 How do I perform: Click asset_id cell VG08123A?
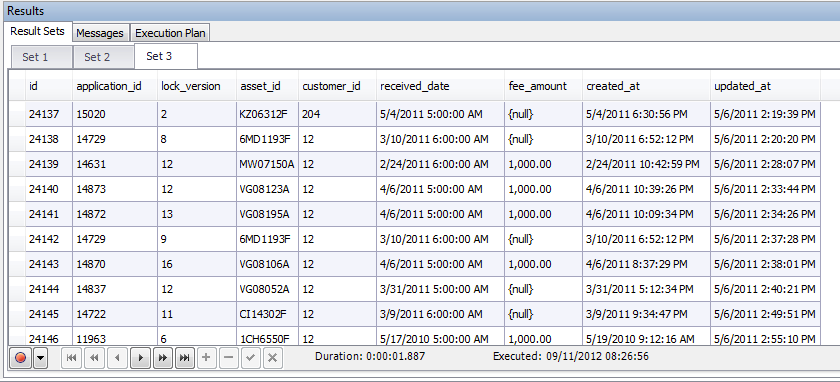267,189
